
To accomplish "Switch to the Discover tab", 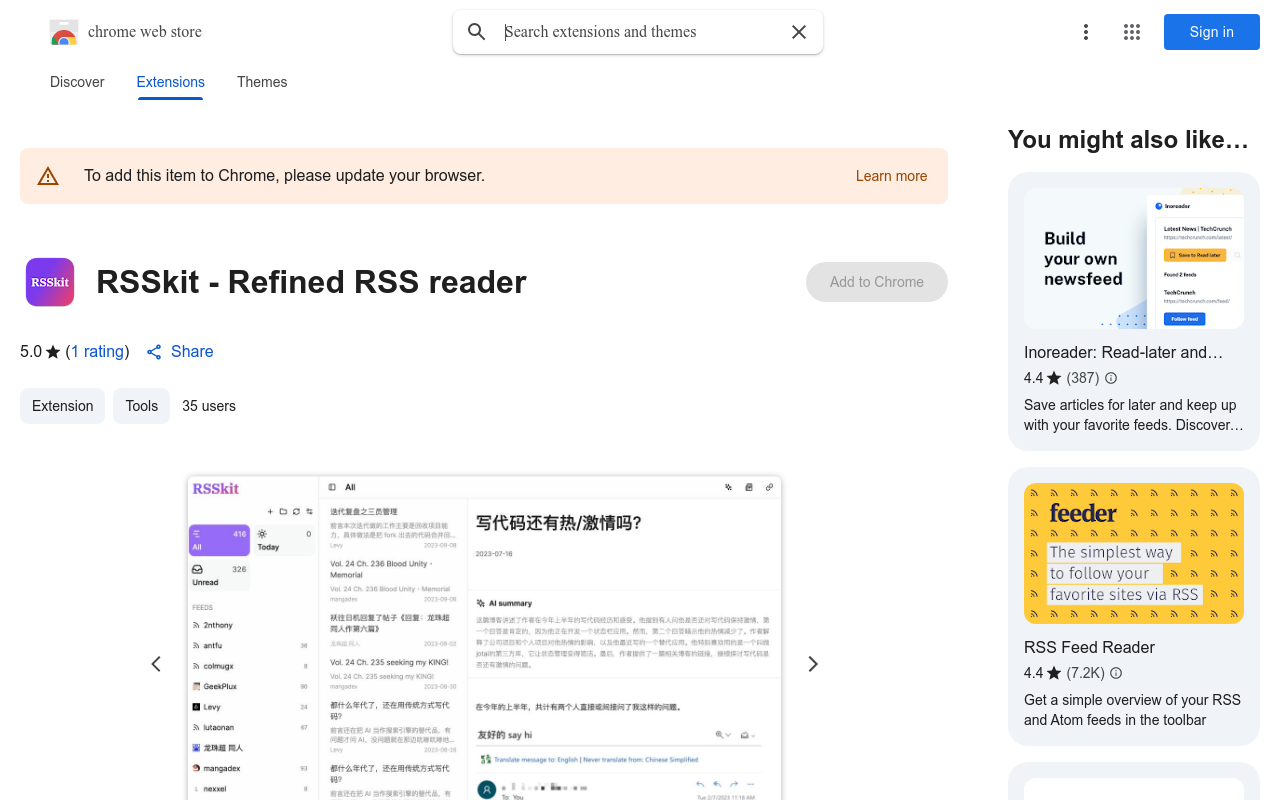I will point(77,82).
